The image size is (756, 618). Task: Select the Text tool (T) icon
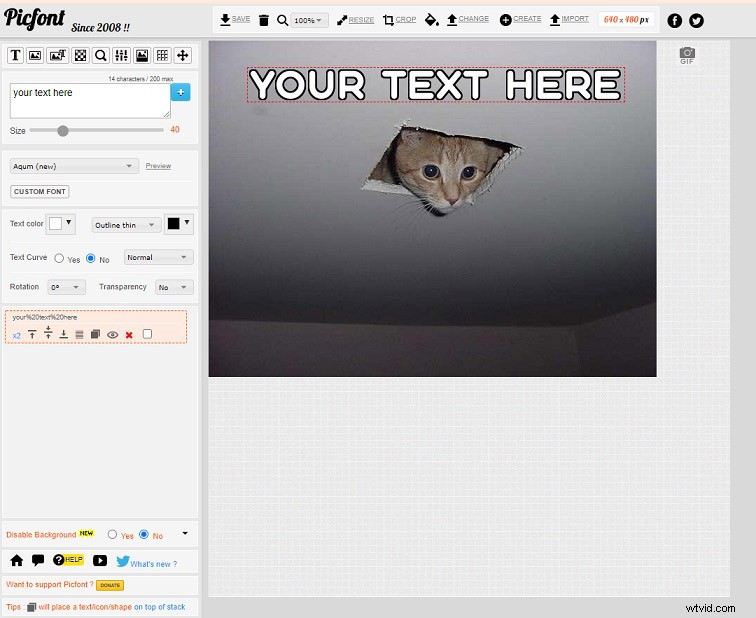15,55
